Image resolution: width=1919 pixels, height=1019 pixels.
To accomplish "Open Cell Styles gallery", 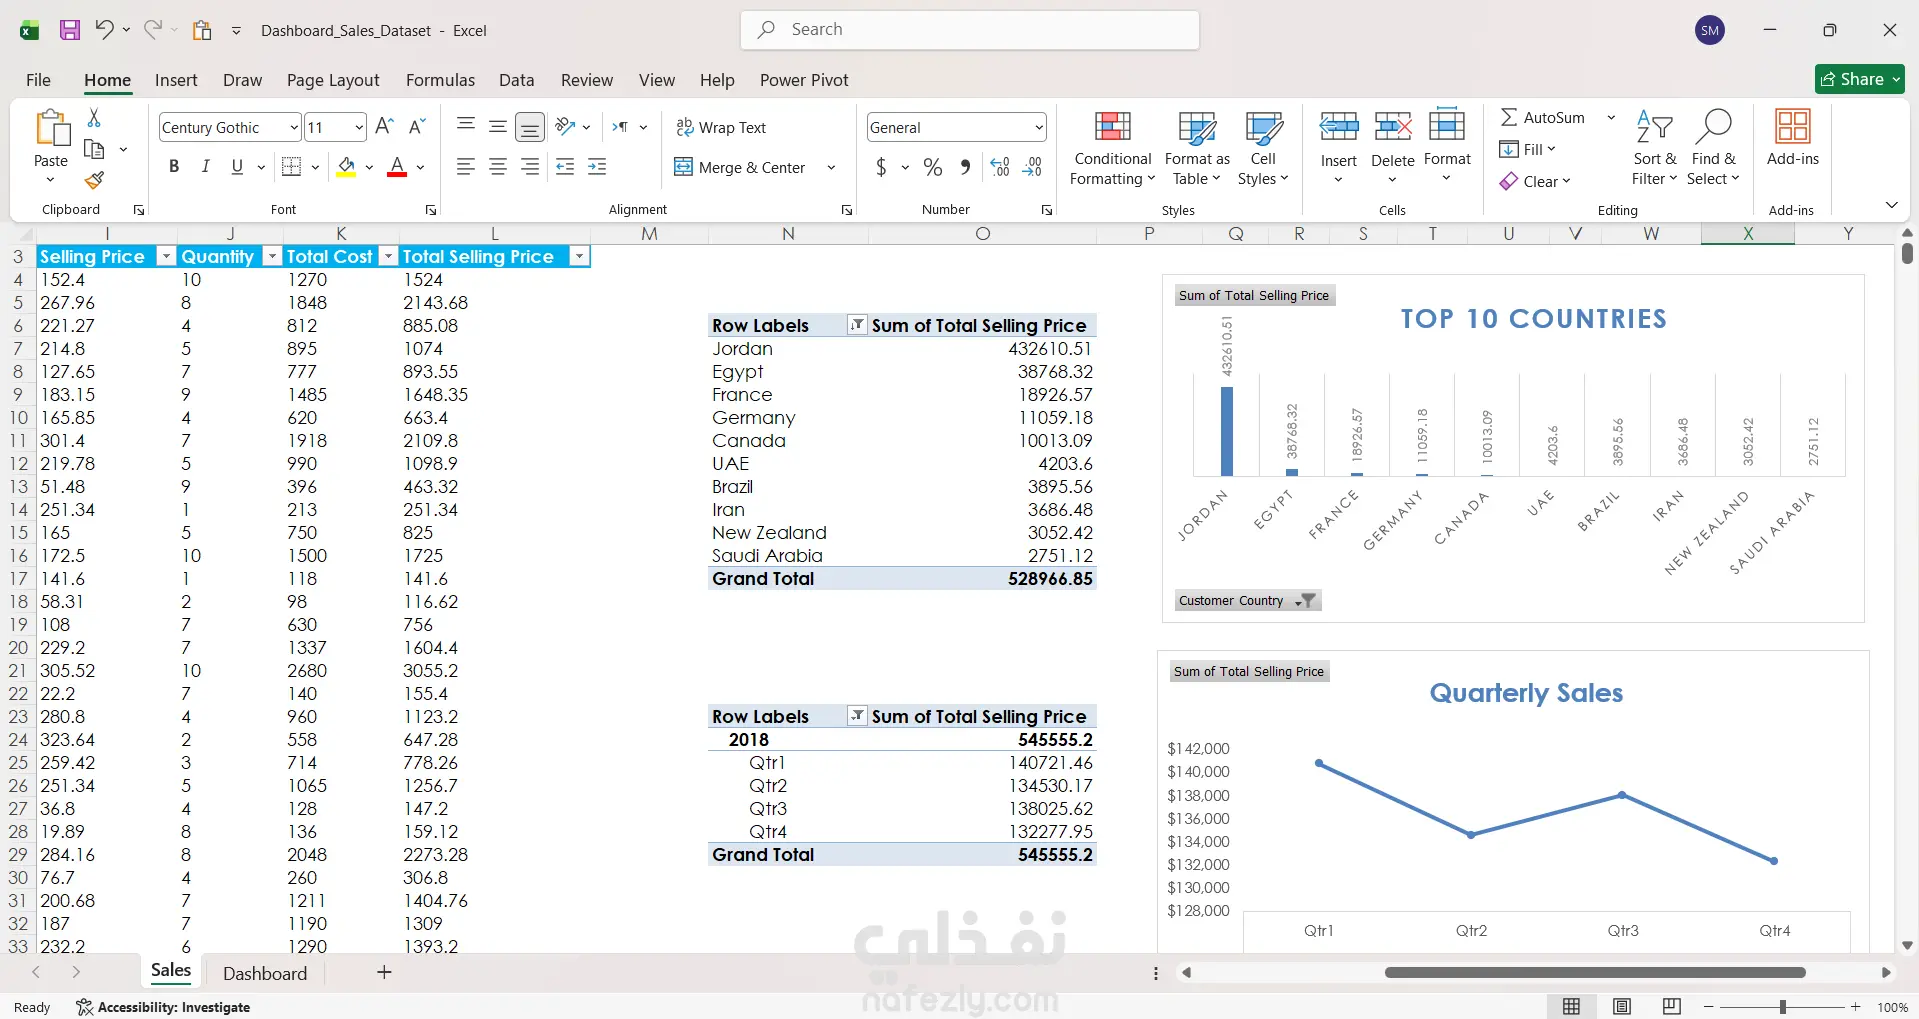I will pos(1263,148).
